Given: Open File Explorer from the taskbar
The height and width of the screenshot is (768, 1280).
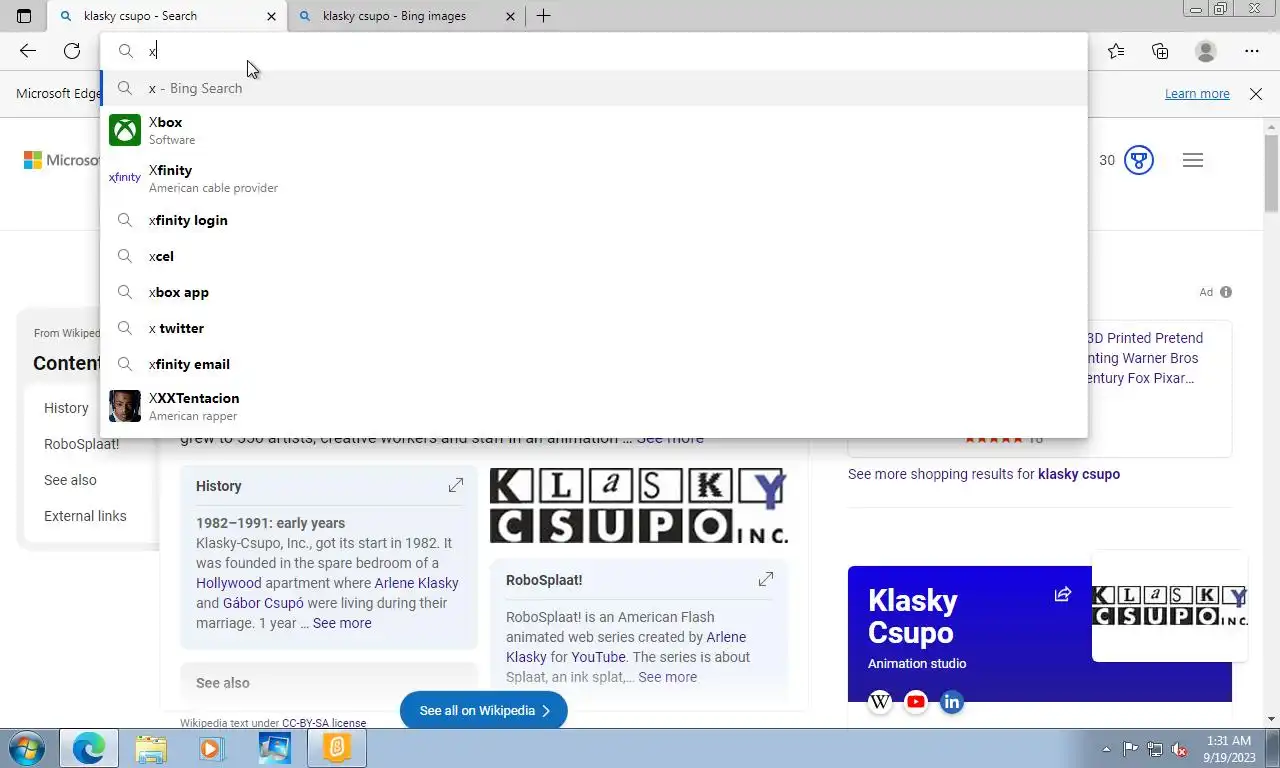Looking at the screenshot, I should (x=151, y=748).
